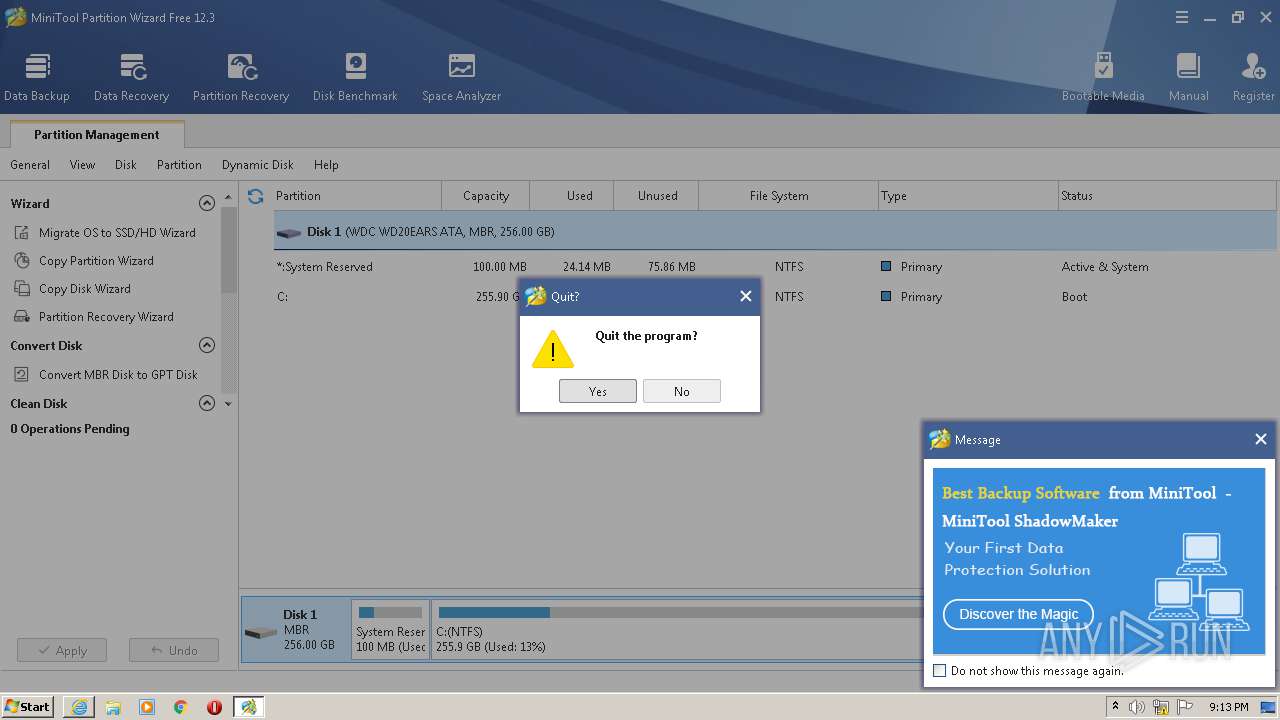This screenshot has width=1280, height=720.
Task: Collapse the Clean Disk section
Action: point(207,403)
